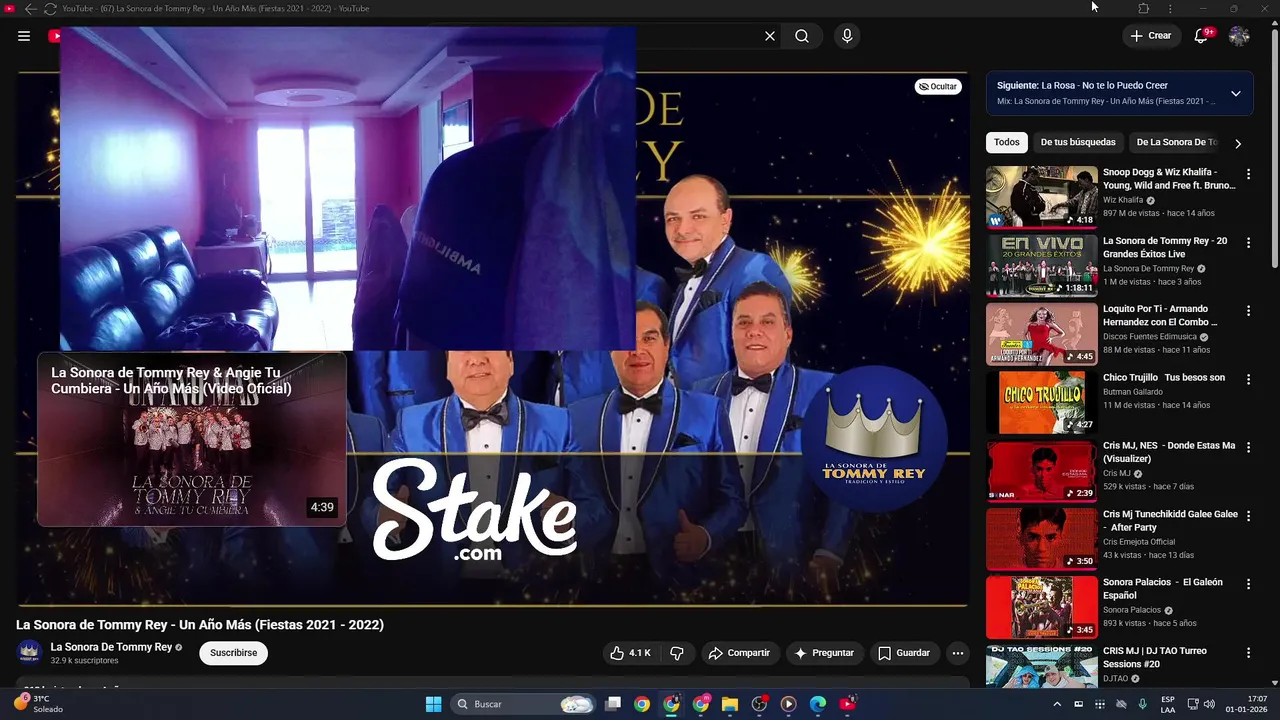The image size is (1280, 720).
Task: Open the account avatar menu
Action: tap(1239, 36)
